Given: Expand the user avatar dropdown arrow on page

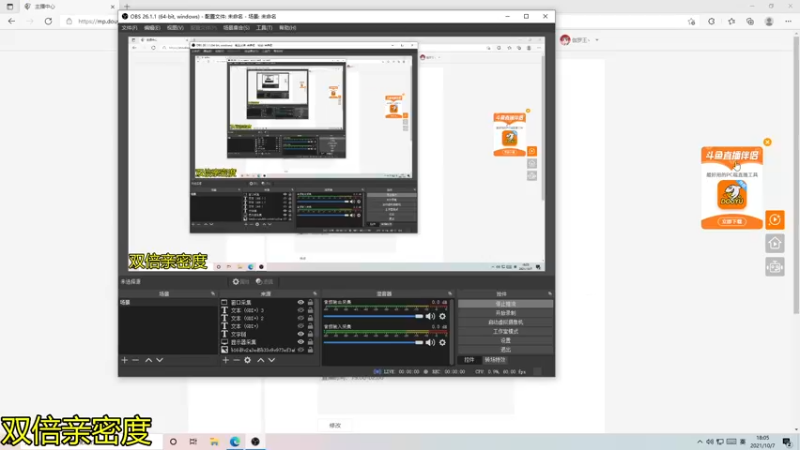Looking at the screenshot, I should pyautogui.click(x=597, y=40).
